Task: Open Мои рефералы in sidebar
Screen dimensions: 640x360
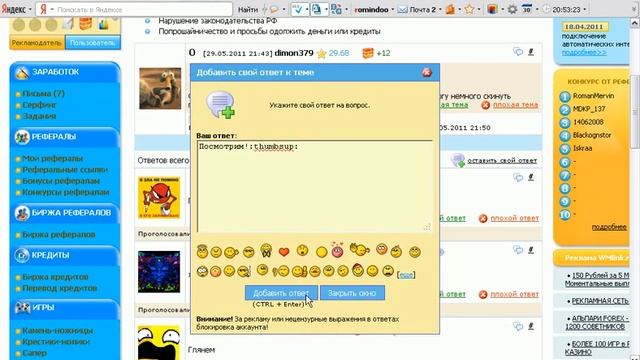Action: (52, 158)
